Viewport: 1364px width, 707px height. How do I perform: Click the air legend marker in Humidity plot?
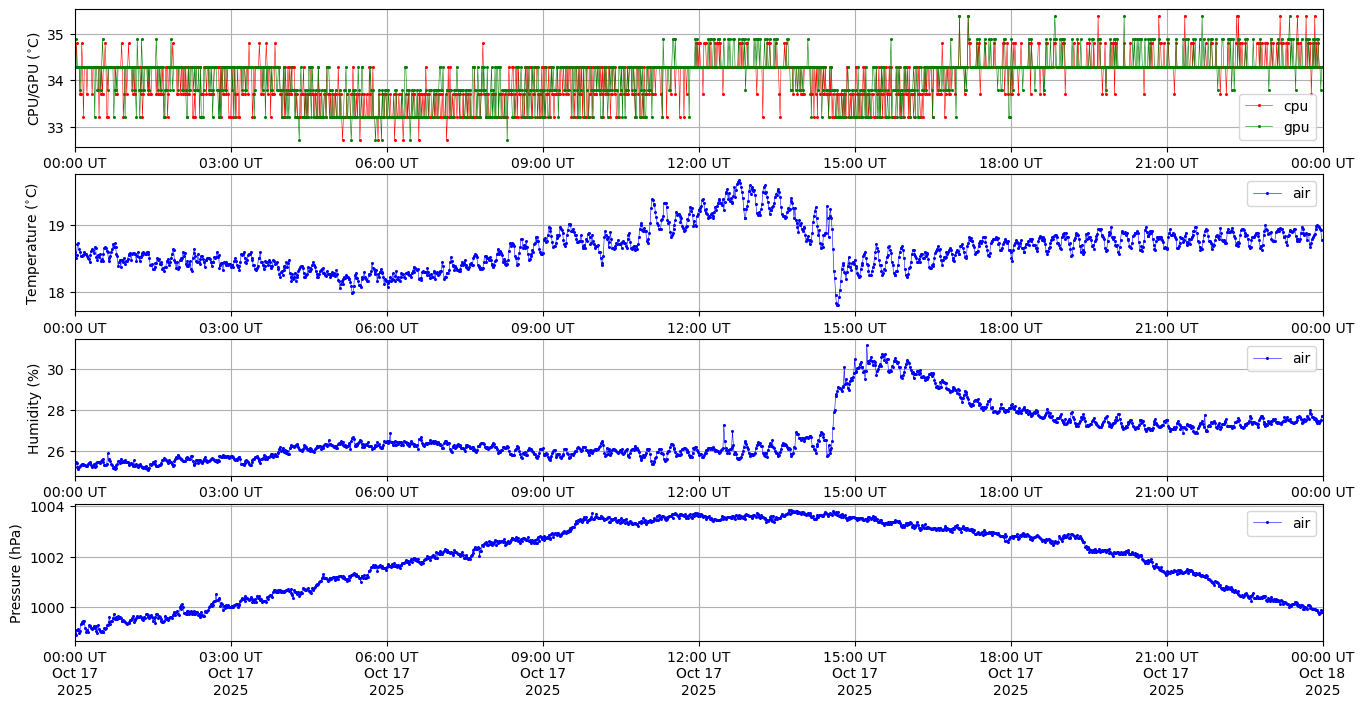point(1266,358)
